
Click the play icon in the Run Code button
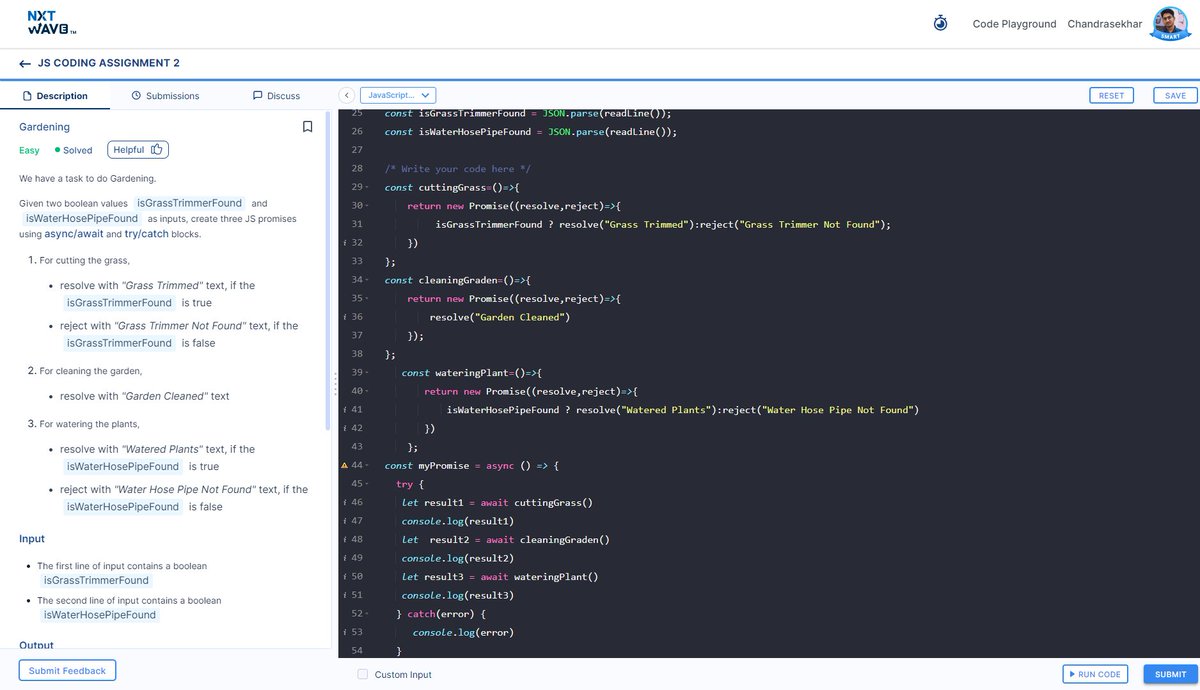pos(1072,674)
